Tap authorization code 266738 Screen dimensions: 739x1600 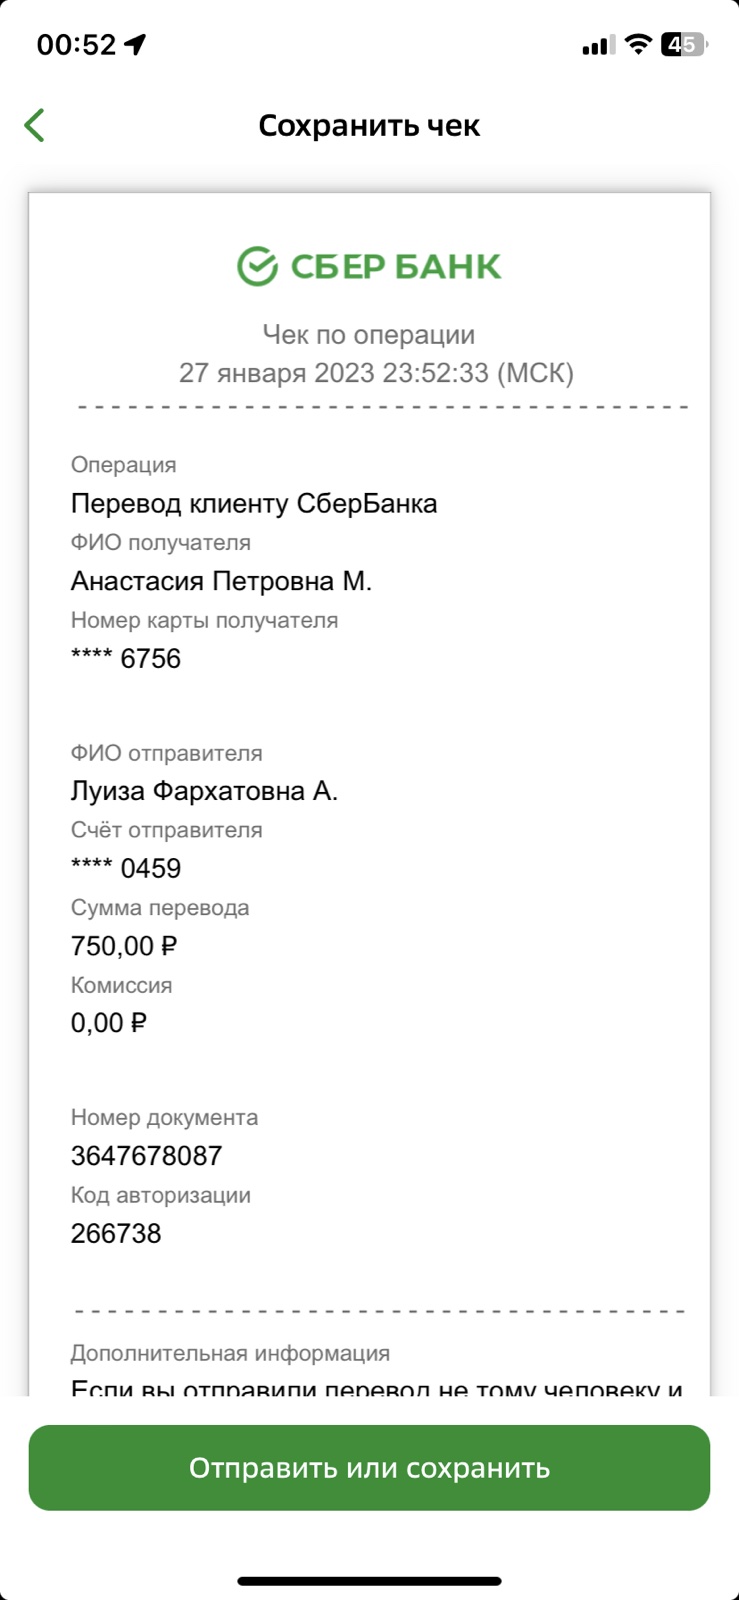point(116,1233)
